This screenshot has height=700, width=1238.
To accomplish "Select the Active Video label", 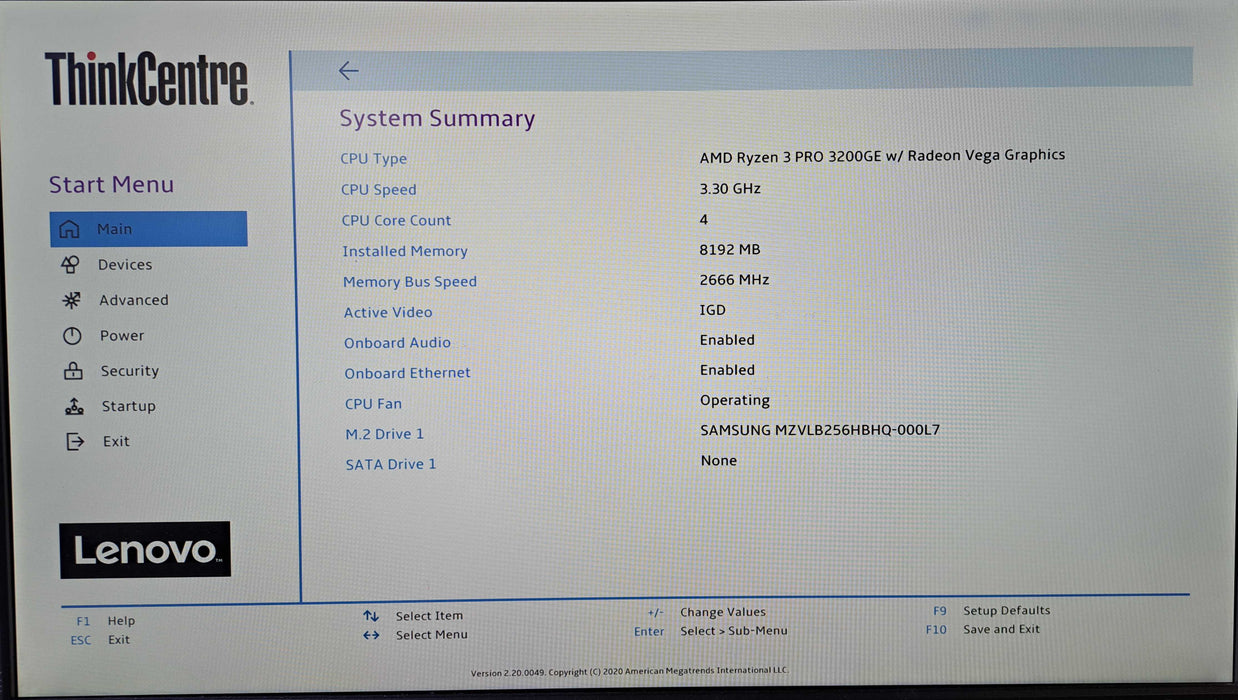I will [x=388, y=313].
